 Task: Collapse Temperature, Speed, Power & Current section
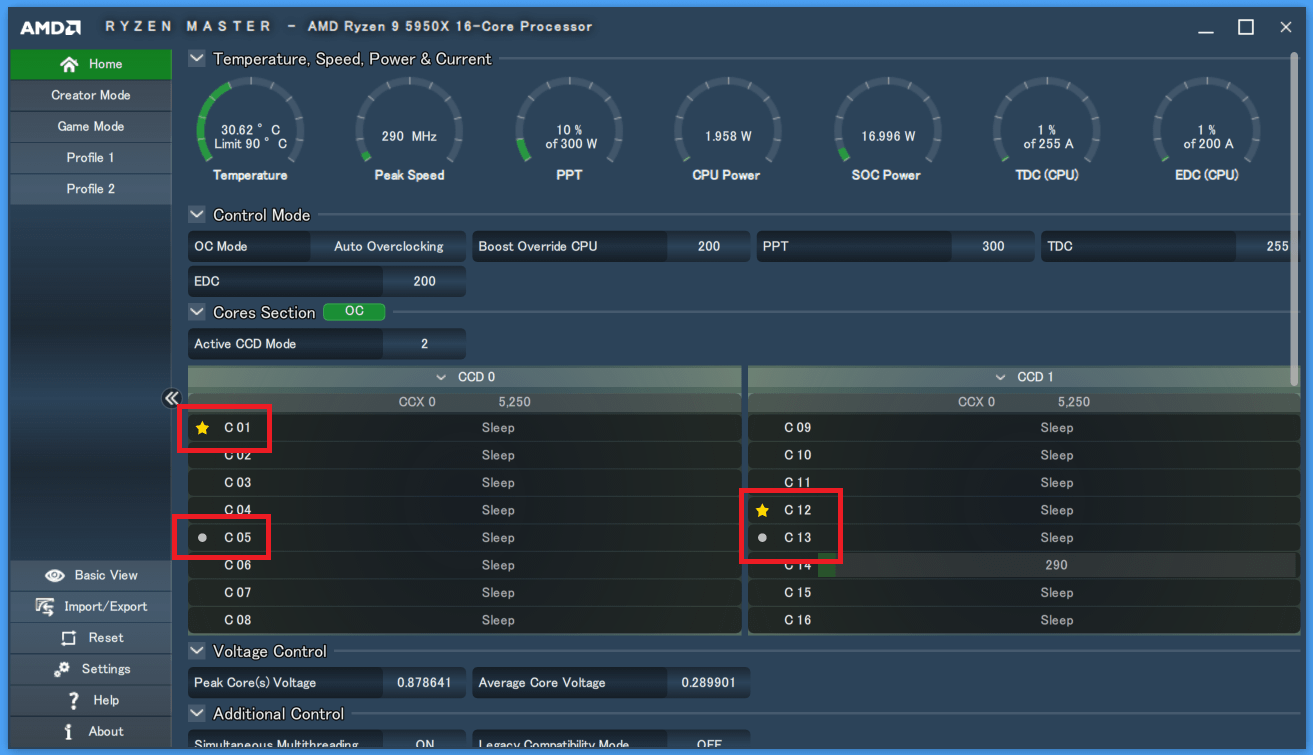(x=197, y=59)
